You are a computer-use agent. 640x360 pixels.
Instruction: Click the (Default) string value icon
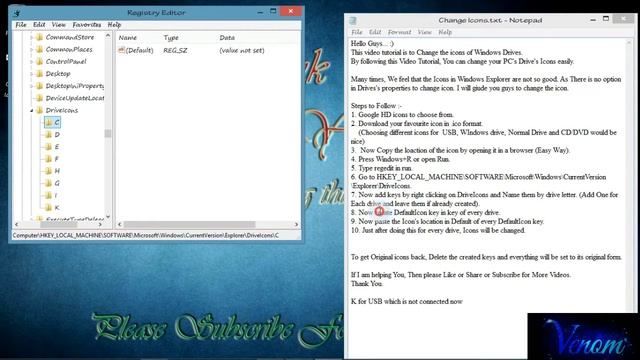pyautogui.click(x=121, y=50)
